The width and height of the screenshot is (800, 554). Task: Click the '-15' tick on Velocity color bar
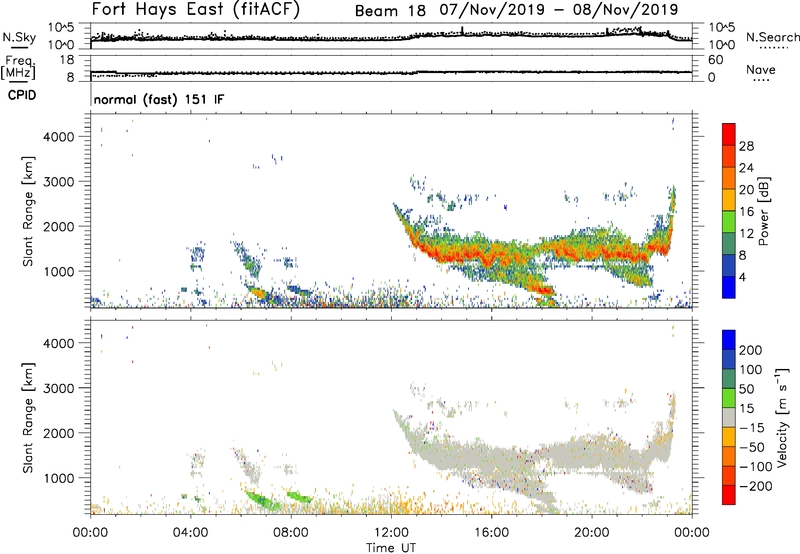751,428
